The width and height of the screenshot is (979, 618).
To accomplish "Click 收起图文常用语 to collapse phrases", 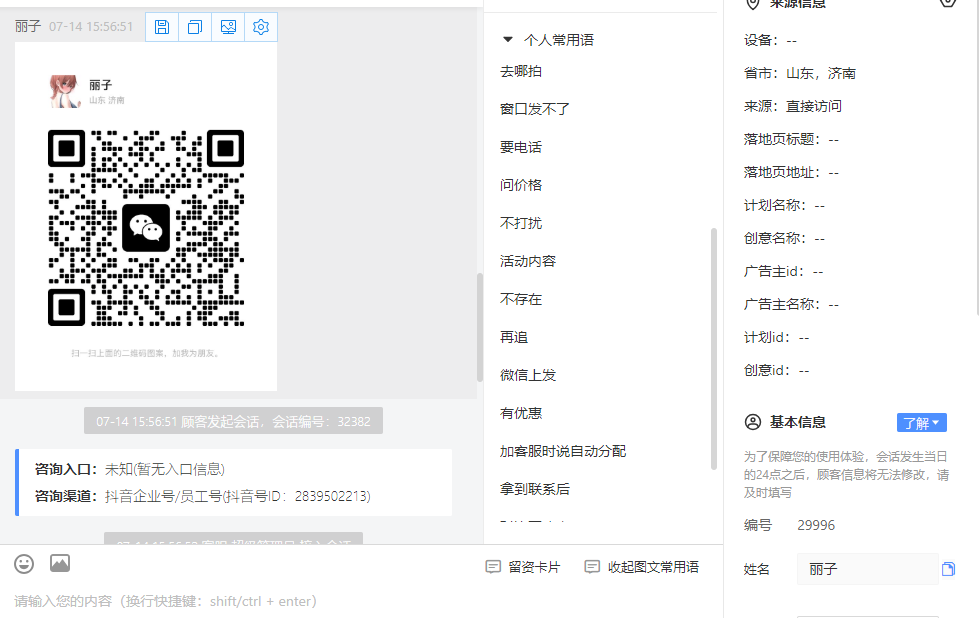I will [642, 567].
